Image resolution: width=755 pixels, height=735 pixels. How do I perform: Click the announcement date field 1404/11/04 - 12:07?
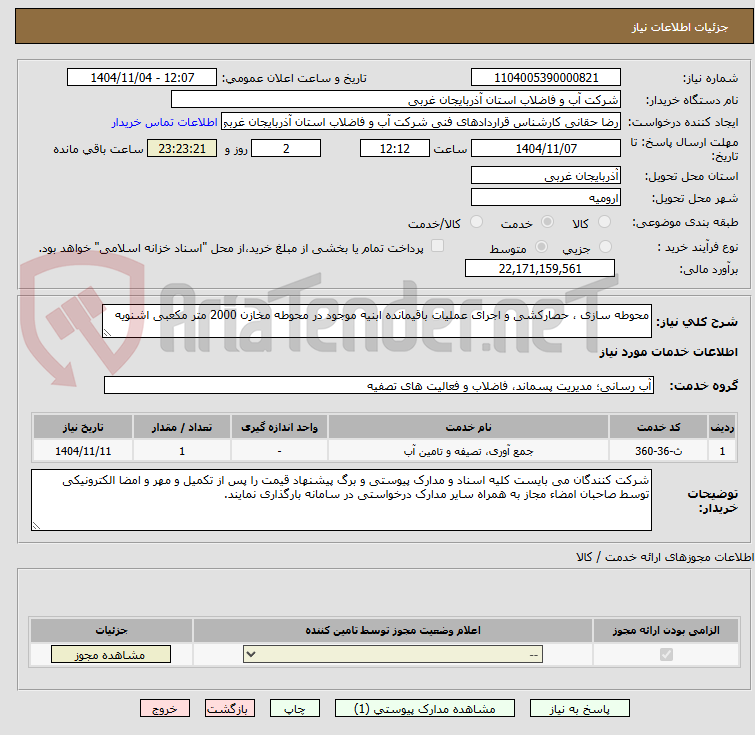point(142,78)
